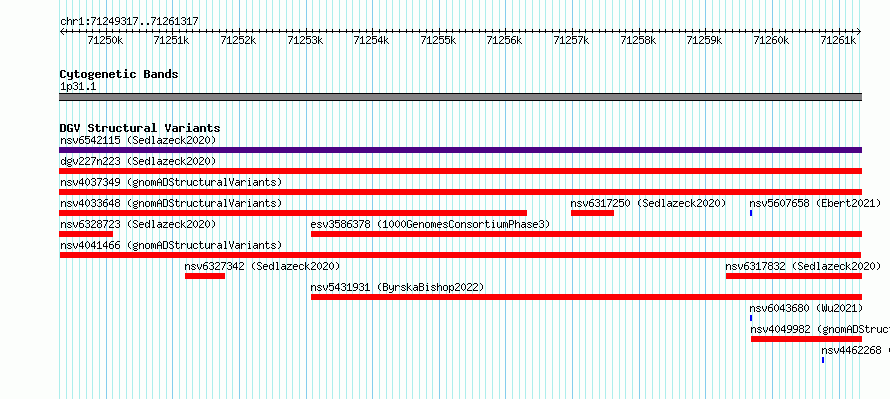This screenshot has height=399, width=890.
Task: Click the 71255k ruler tick label
Action: click(x=438, y=40)
